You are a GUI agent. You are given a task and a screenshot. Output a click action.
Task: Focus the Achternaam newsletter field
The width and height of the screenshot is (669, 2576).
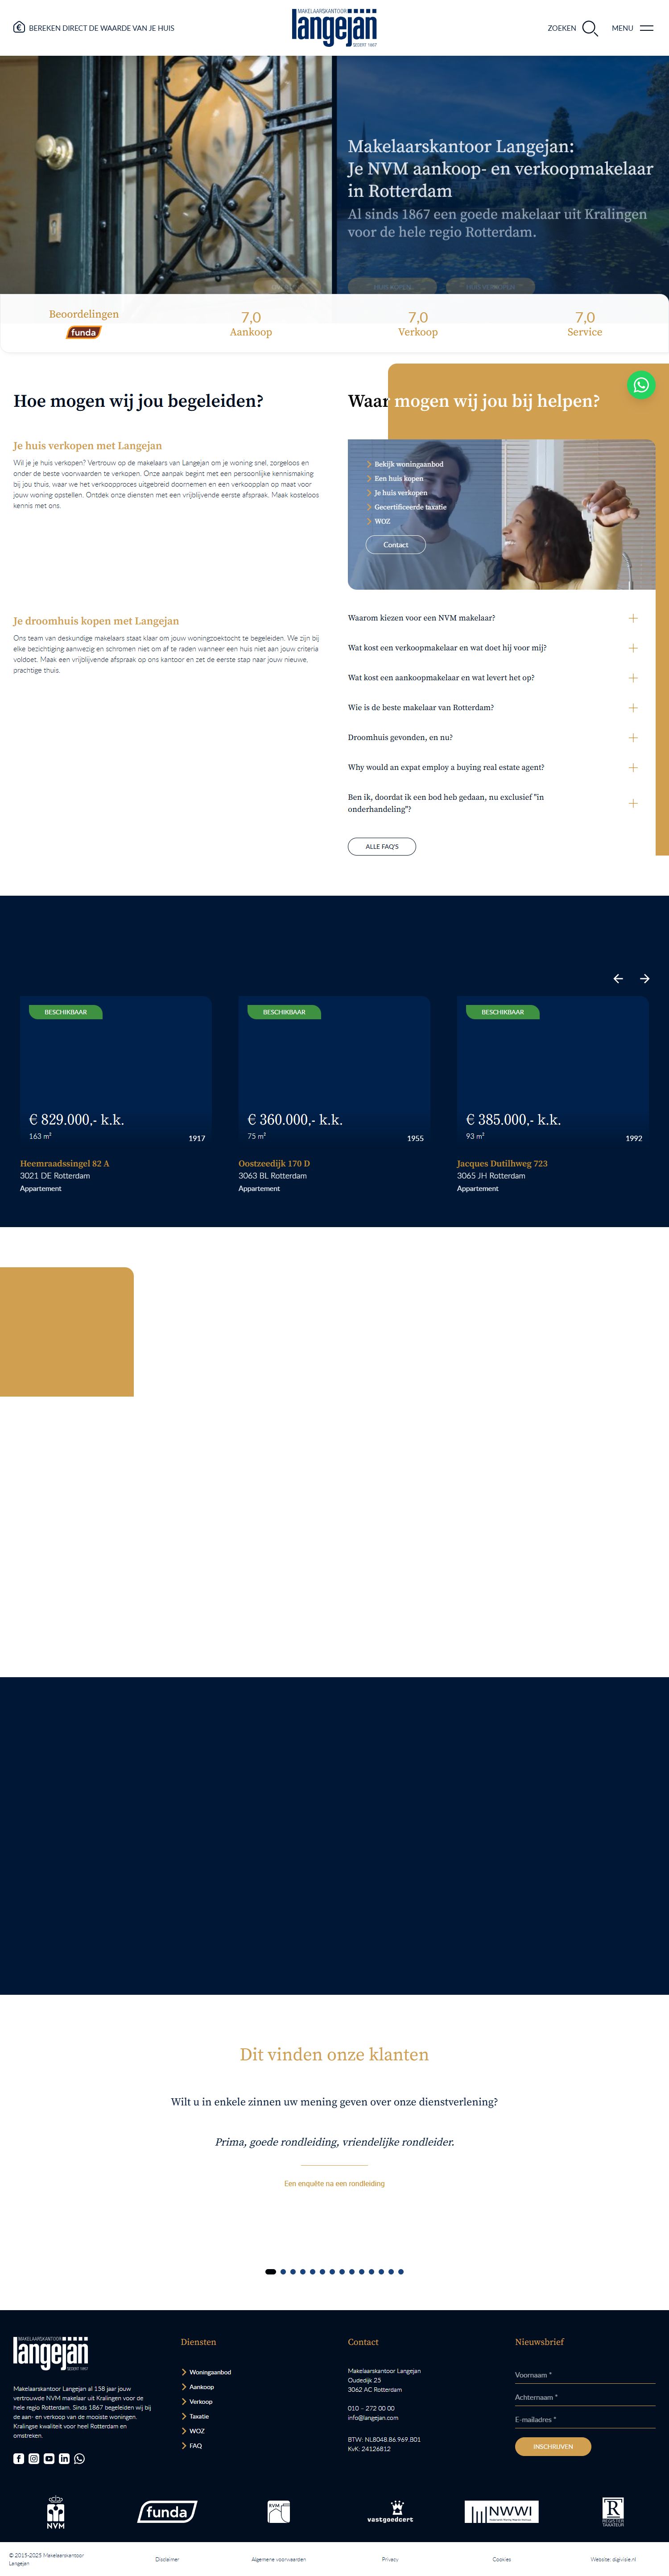pyautogui.click(x=585, y=2397)
